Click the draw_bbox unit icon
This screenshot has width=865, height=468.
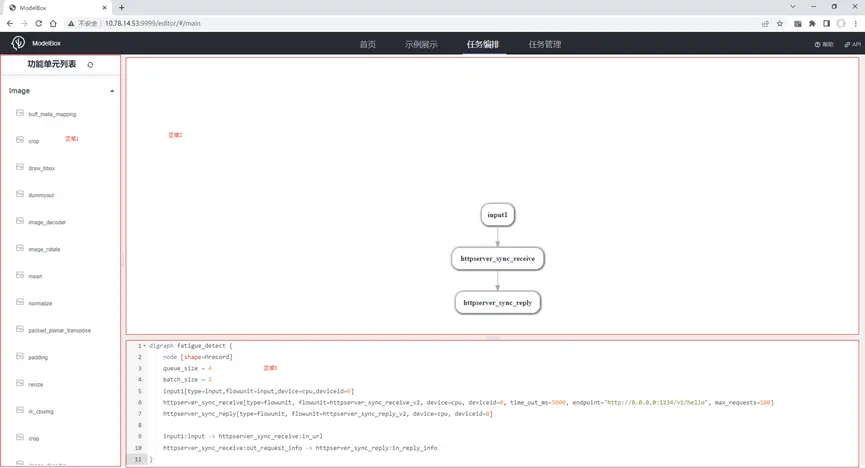click(x=20, y=168)
